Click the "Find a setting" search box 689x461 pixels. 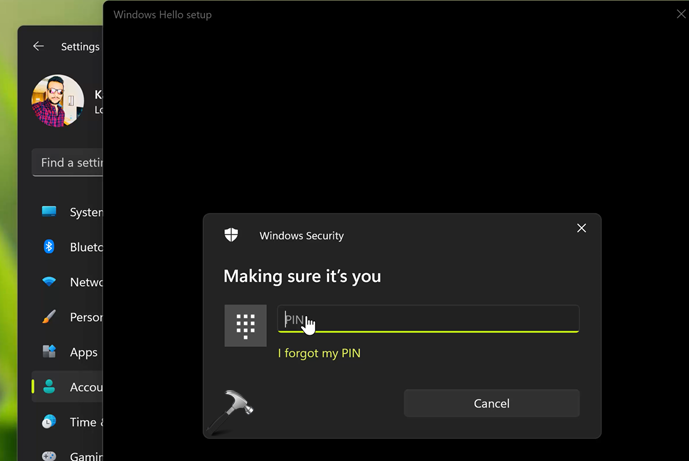(68, 162)
